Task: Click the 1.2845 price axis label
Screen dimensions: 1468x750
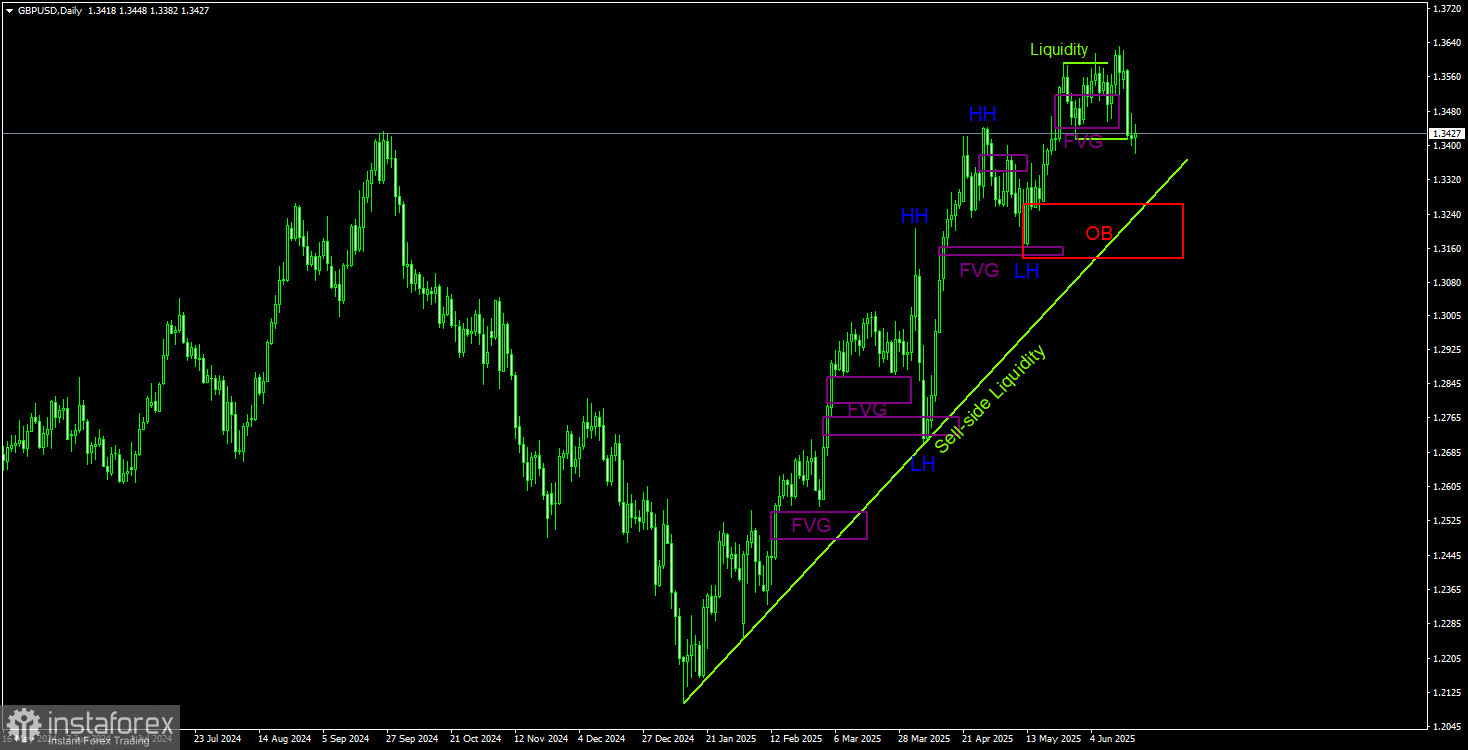Action: point(1445,384)
